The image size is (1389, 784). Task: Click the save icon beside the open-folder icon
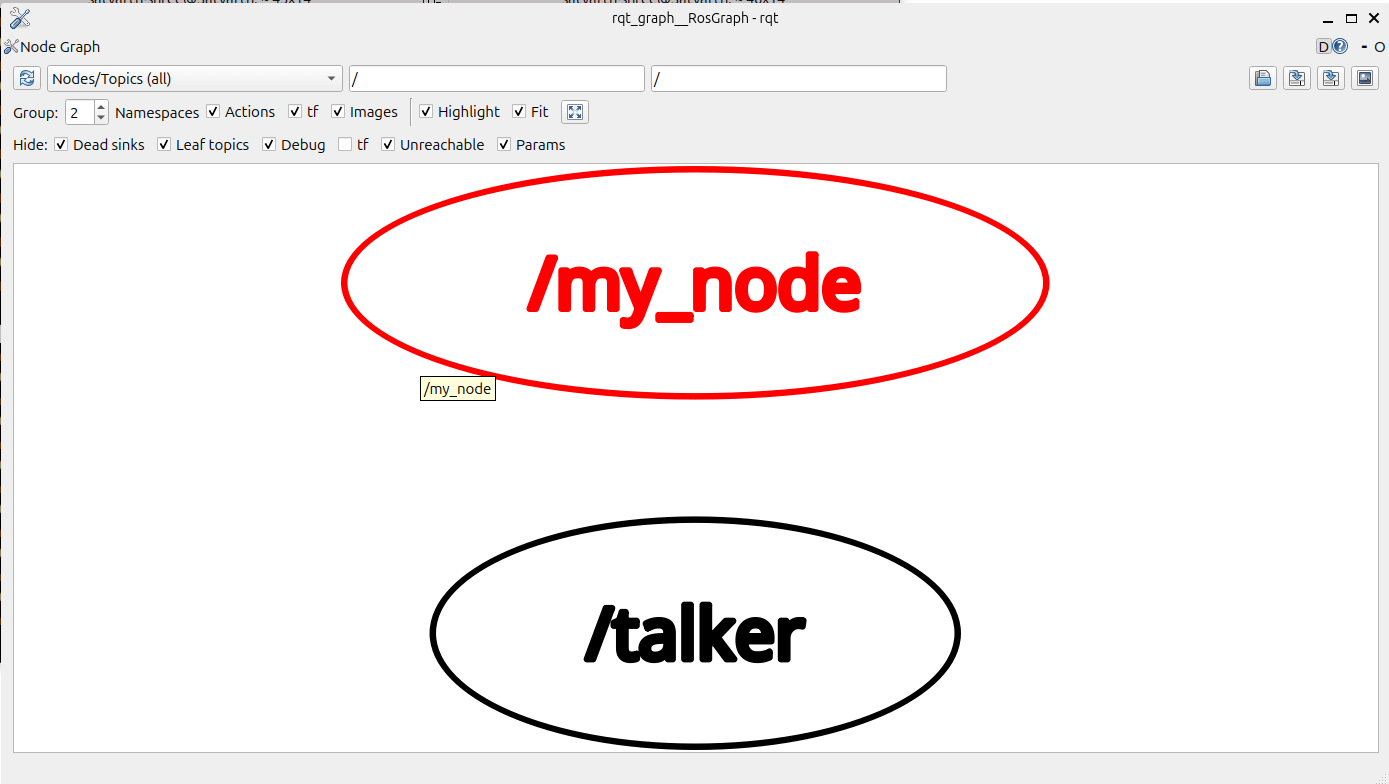coord(1297,79)
